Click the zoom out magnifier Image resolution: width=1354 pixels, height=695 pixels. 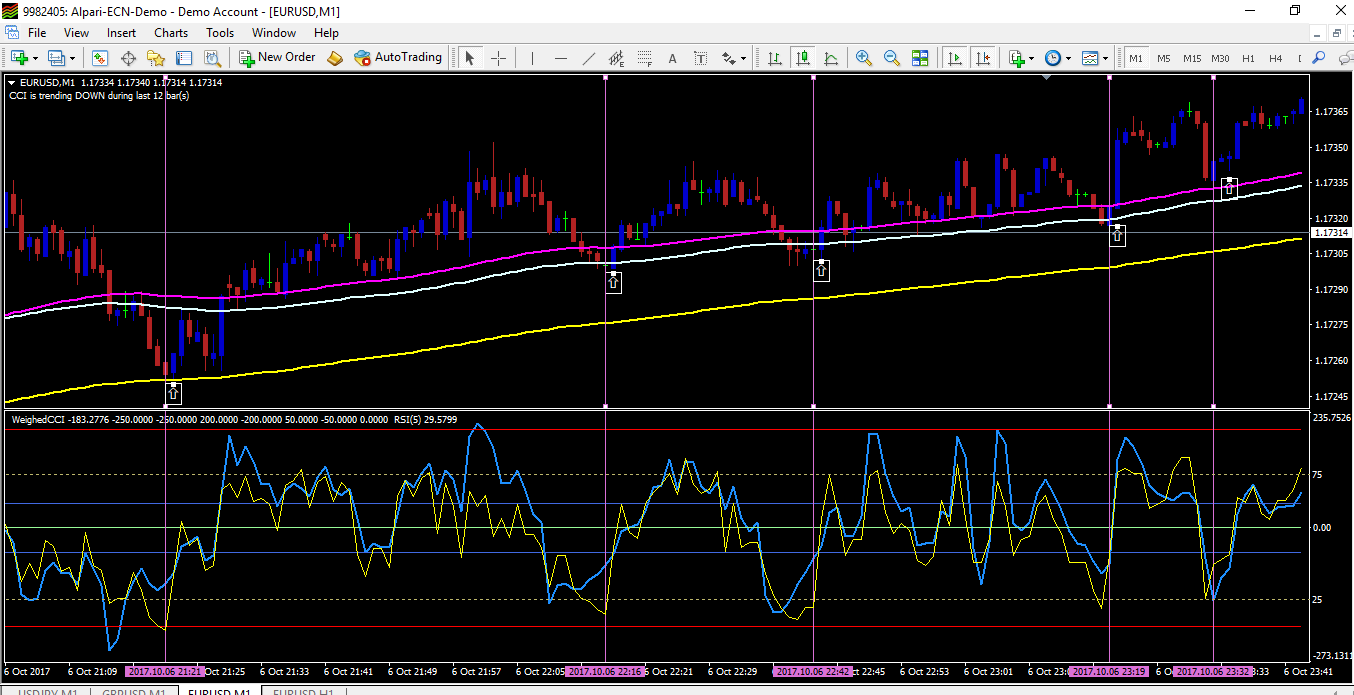point(892,58)
